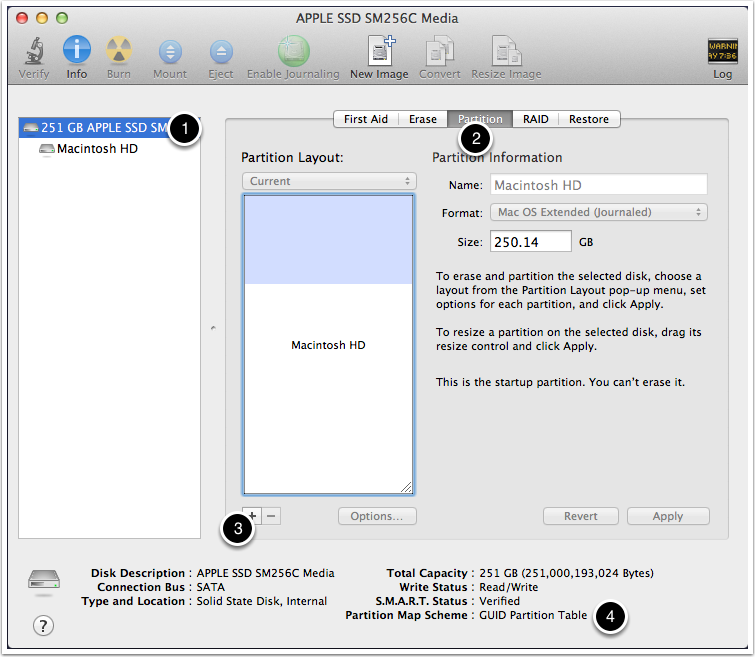This screenshot has height=657, width=755.
Task: Click the Revert button
Action: pos(581,516)
